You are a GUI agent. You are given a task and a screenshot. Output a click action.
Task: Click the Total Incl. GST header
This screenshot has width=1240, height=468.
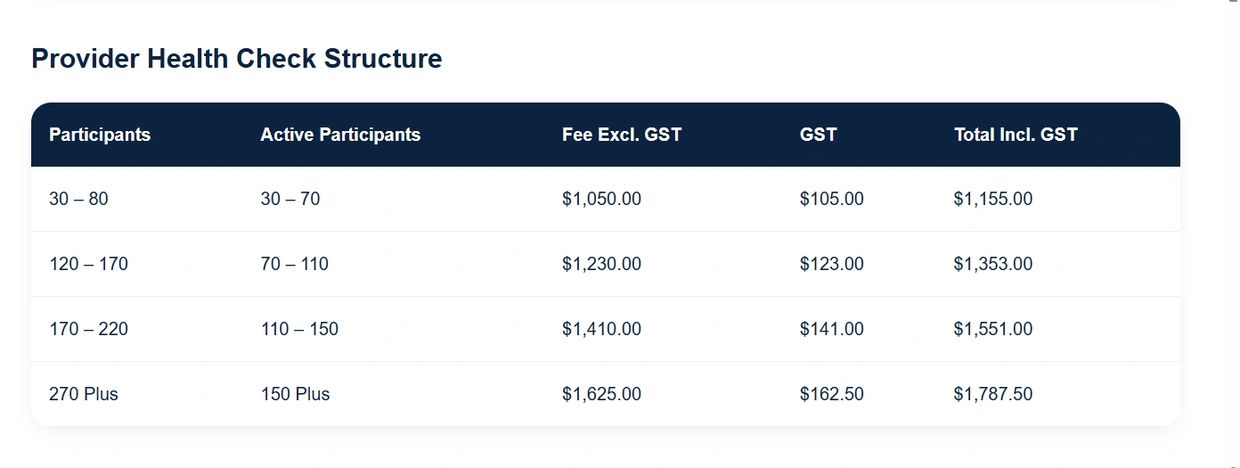(x=1016, y=134)
